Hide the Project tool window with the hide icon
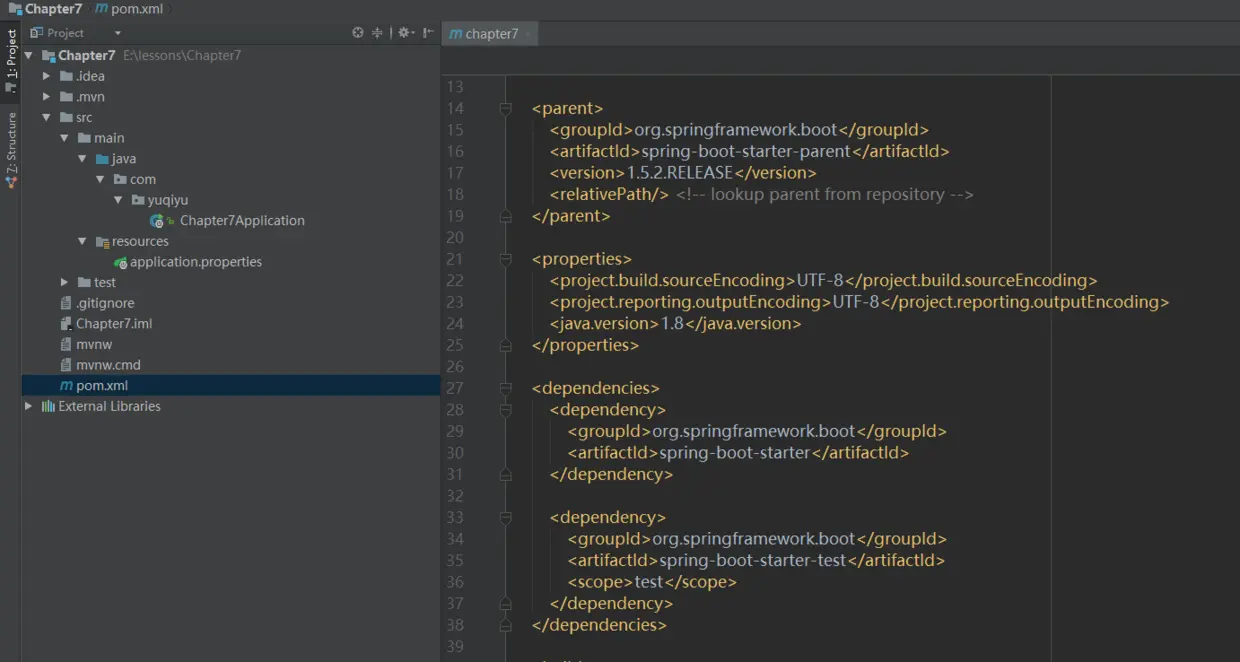Screen dimensions: 1240x662 pos(427,33)
